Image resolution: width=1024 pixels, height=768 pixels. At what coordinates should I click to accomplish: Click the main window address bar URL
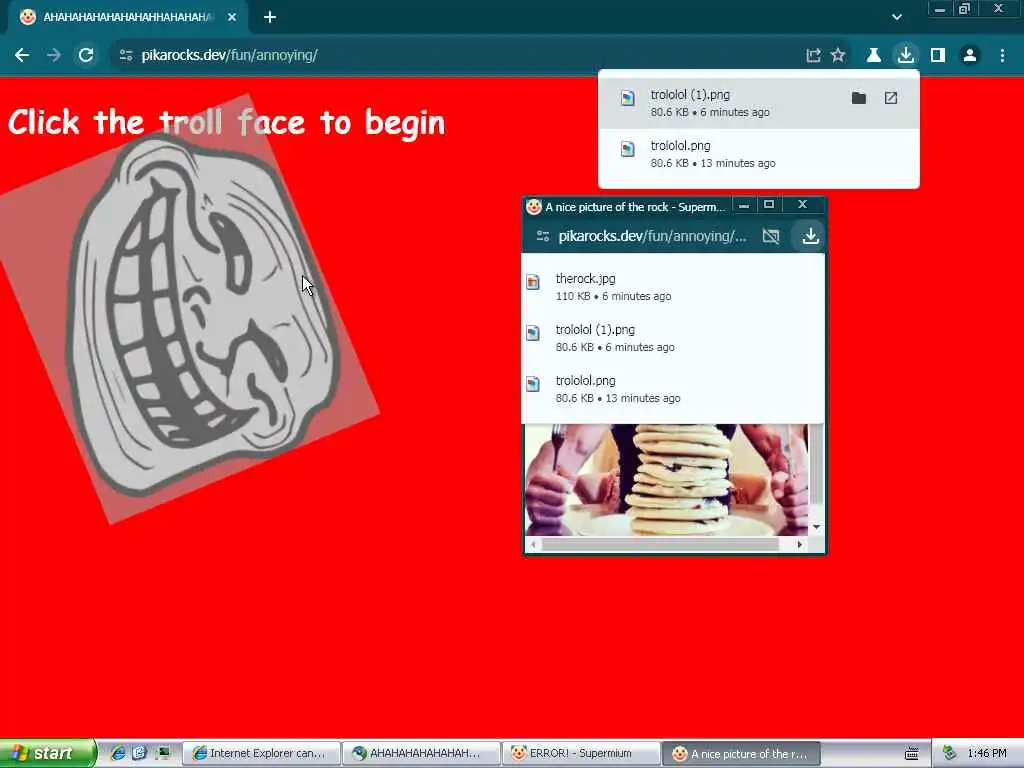coord(229,56)
